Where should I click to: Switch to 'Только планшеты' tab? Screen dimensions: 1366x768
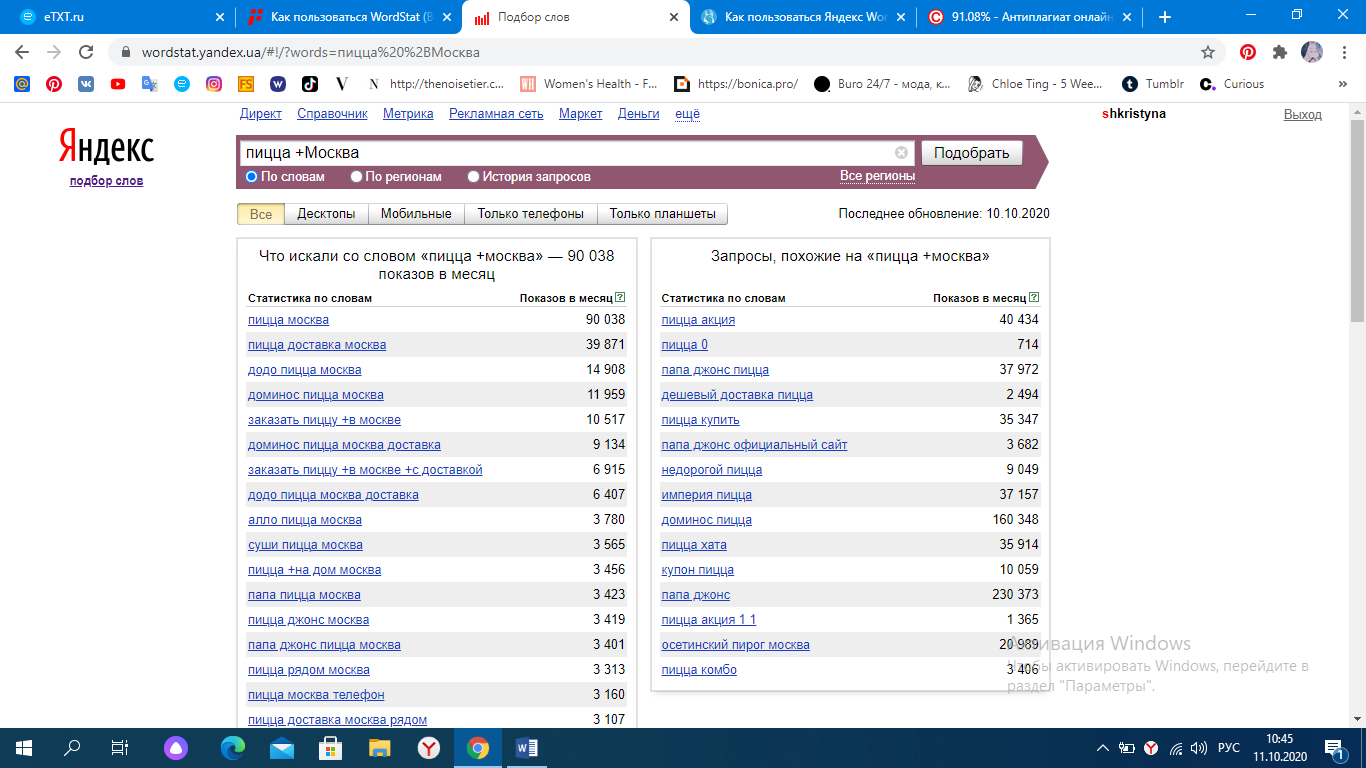point(663,214)
